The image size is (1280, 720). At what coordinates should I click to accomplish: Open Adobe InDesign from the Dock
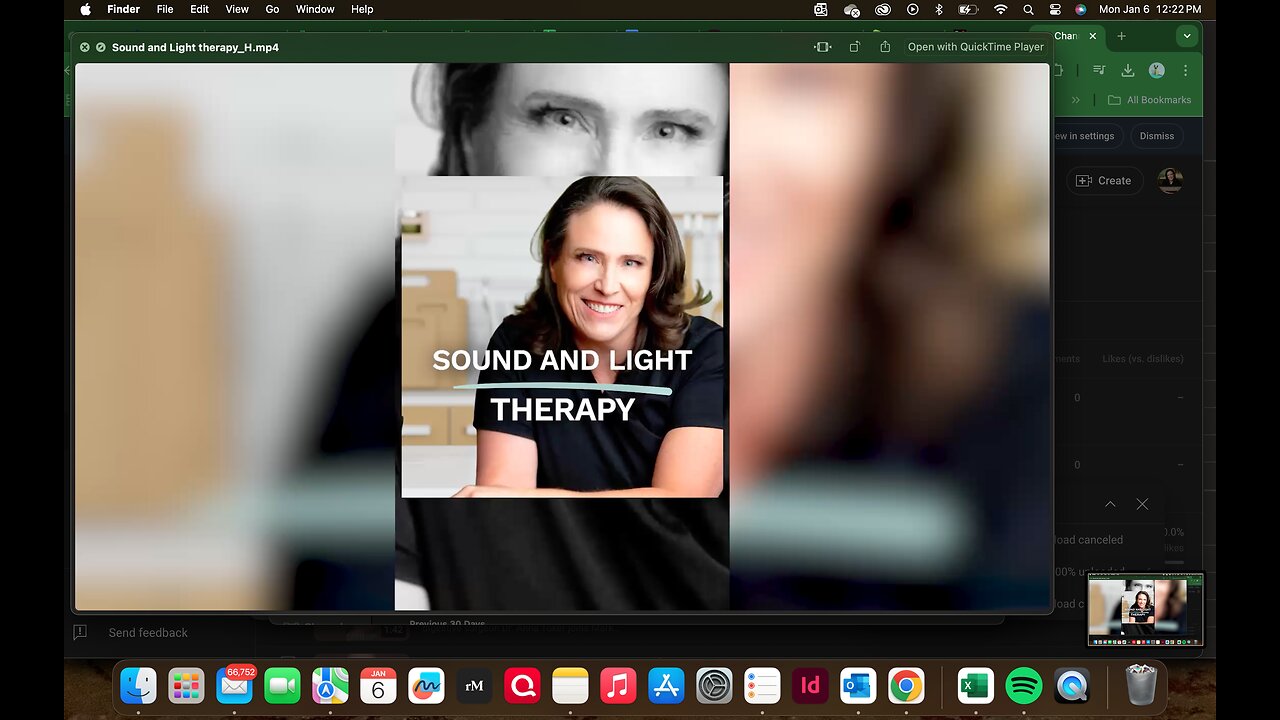click(810, 686)
